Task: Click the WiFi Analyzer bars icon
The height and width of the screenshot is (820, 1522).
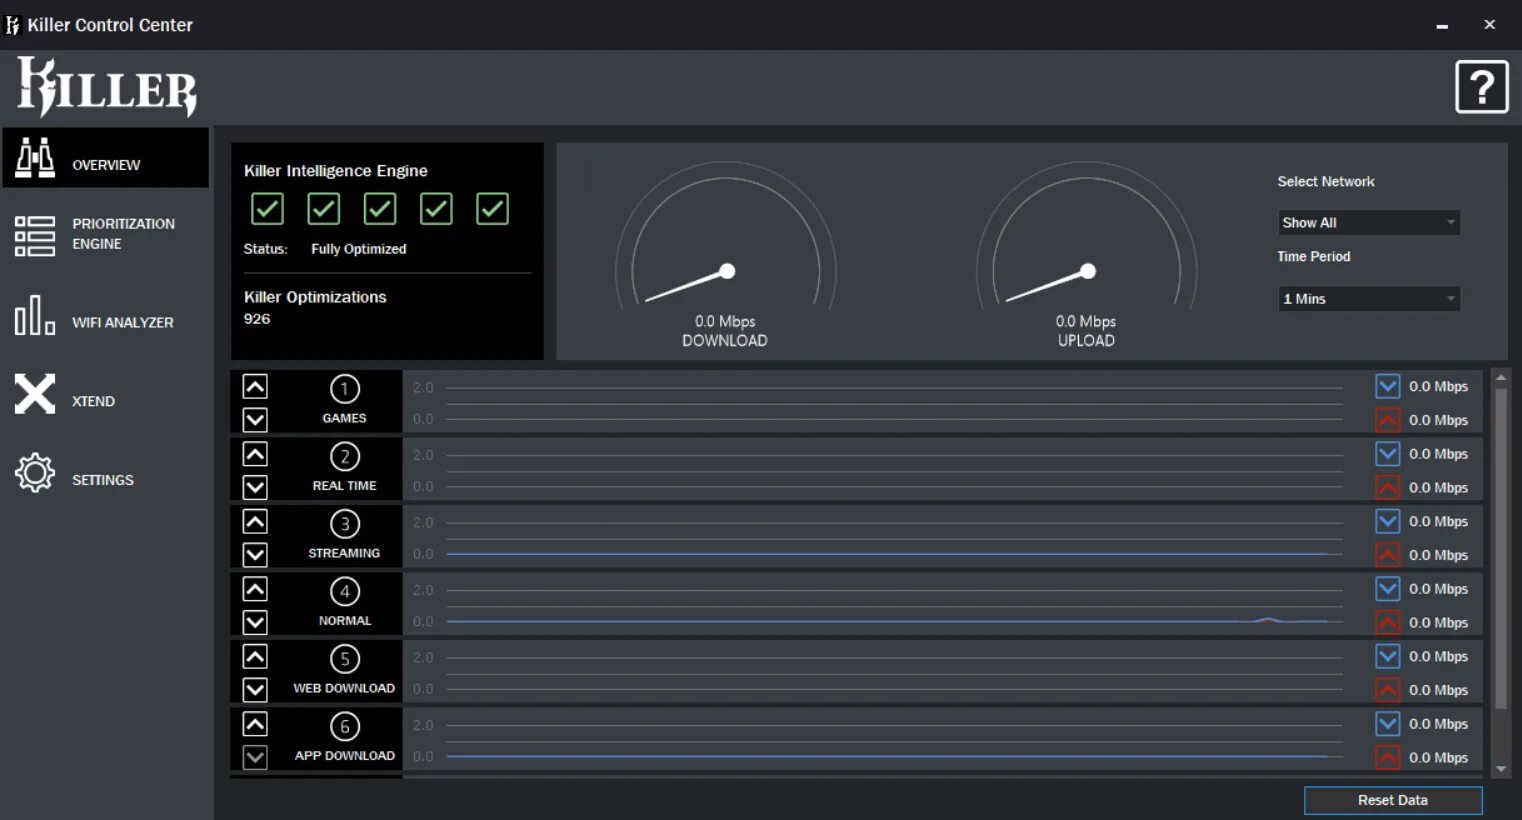Action: 35,315
